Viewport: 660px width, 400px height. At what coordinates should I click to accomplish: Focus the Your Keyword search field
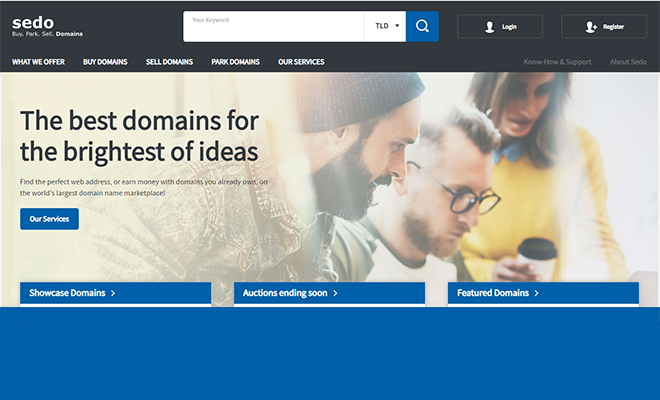[273, 27]
